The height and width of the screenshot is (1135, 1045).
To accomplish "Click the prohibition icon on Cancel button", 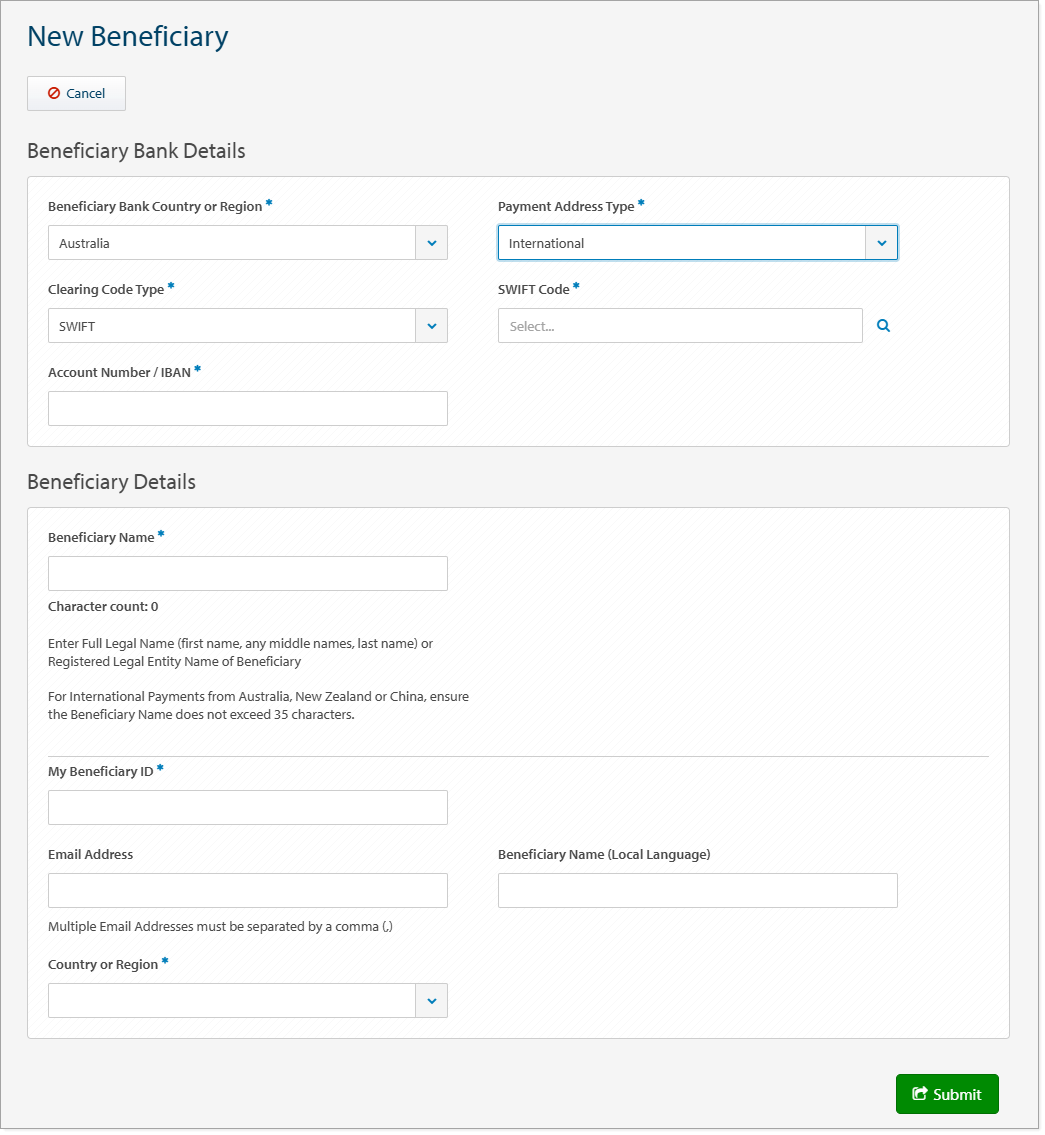I will [52, 93].
